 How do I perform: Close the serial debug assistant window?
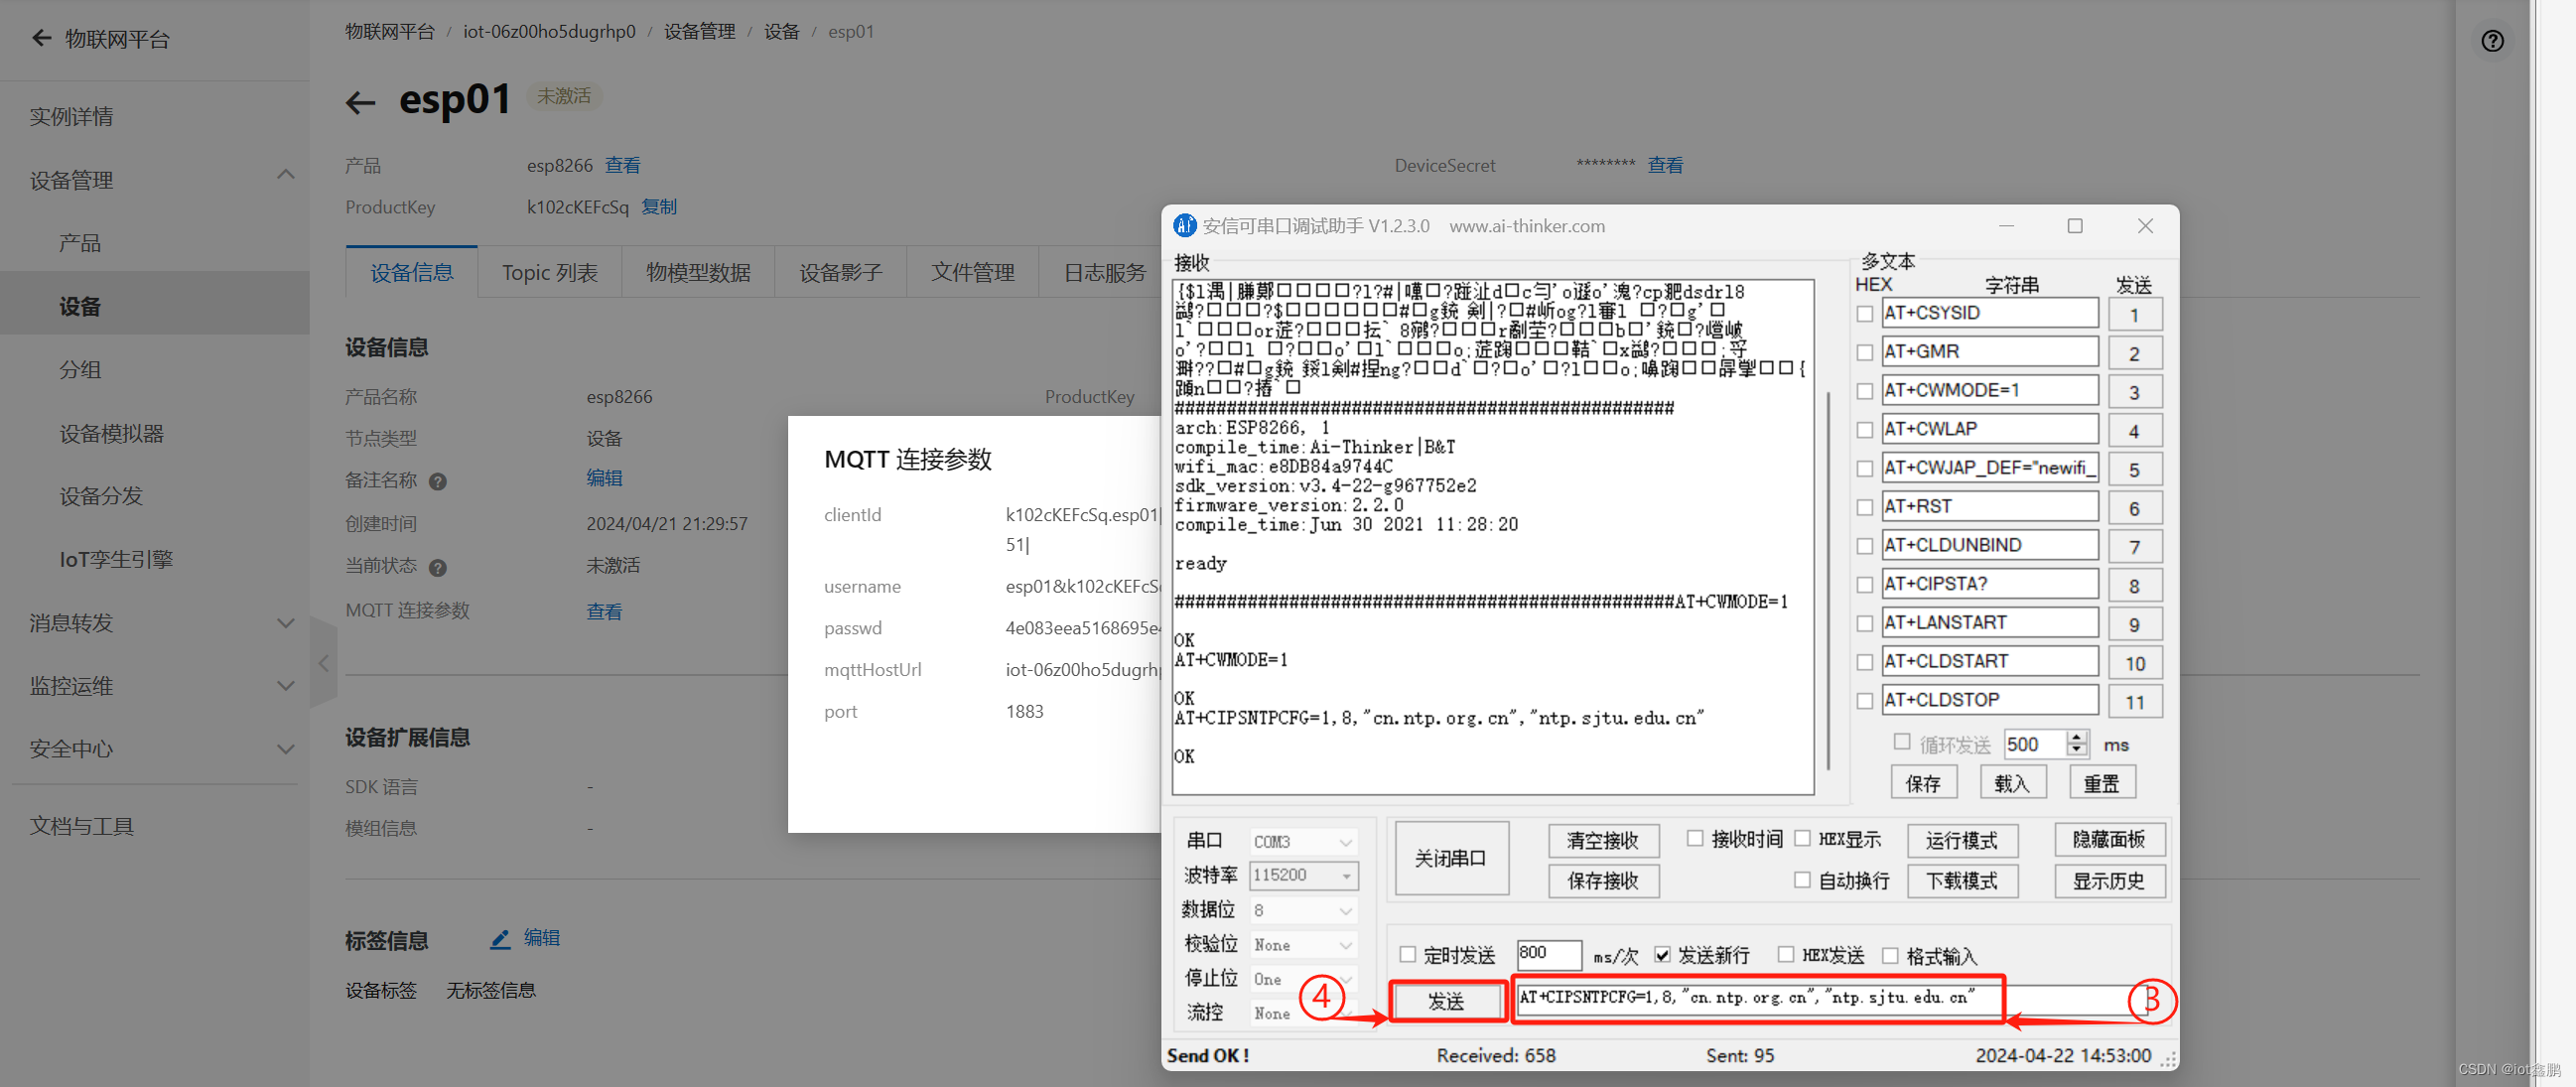(x=2145, y=226)
